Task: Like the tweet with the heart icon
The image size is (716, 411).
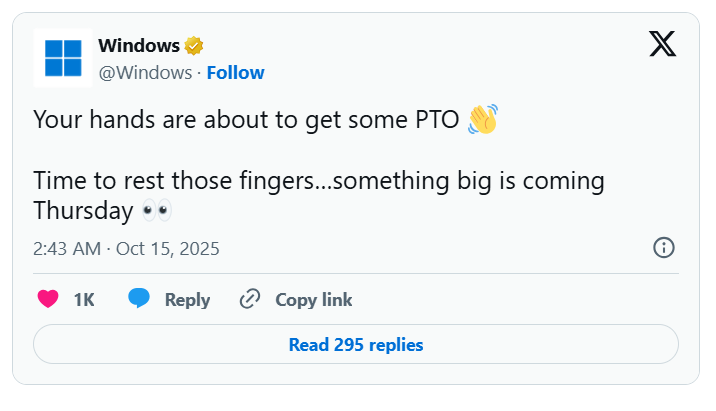Action: [48, 299]
